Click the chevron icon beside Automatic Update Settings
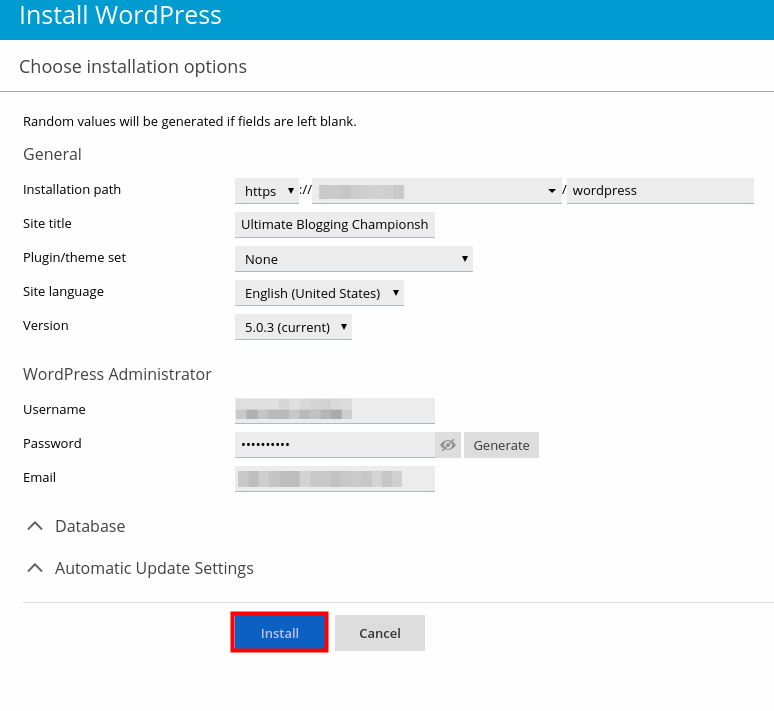This screenshot has height=711, width=774. point(35,568)
